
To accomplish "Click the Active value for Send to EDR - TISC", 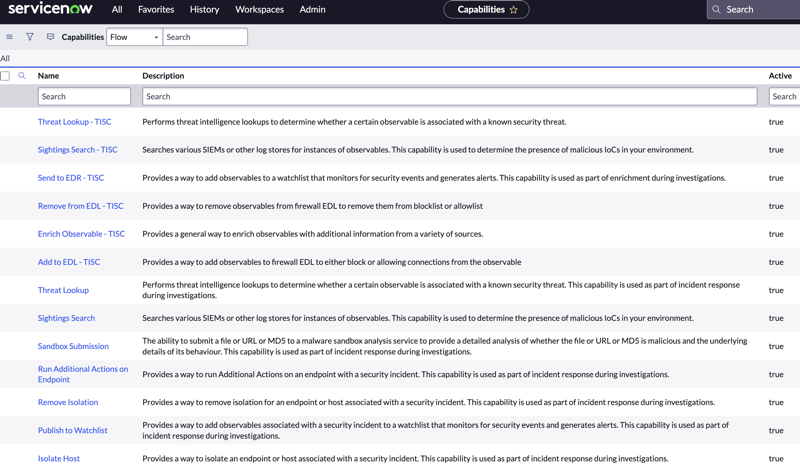I will 776,178.
